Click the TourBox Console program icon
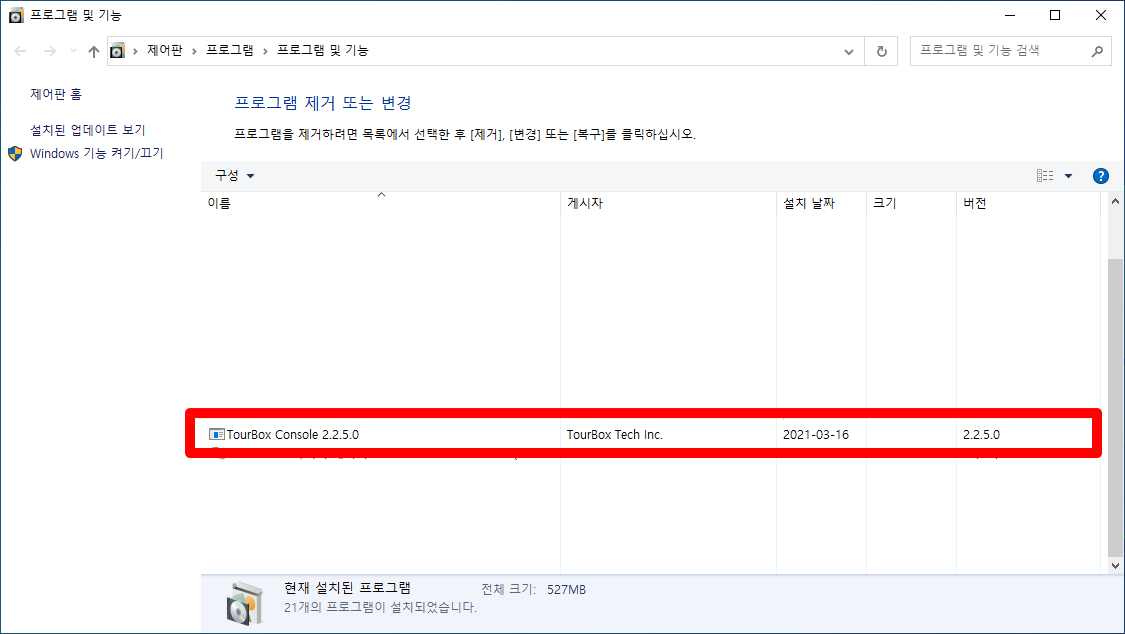The width and height of the screenshot is (1125, 634). pos(217,435)
